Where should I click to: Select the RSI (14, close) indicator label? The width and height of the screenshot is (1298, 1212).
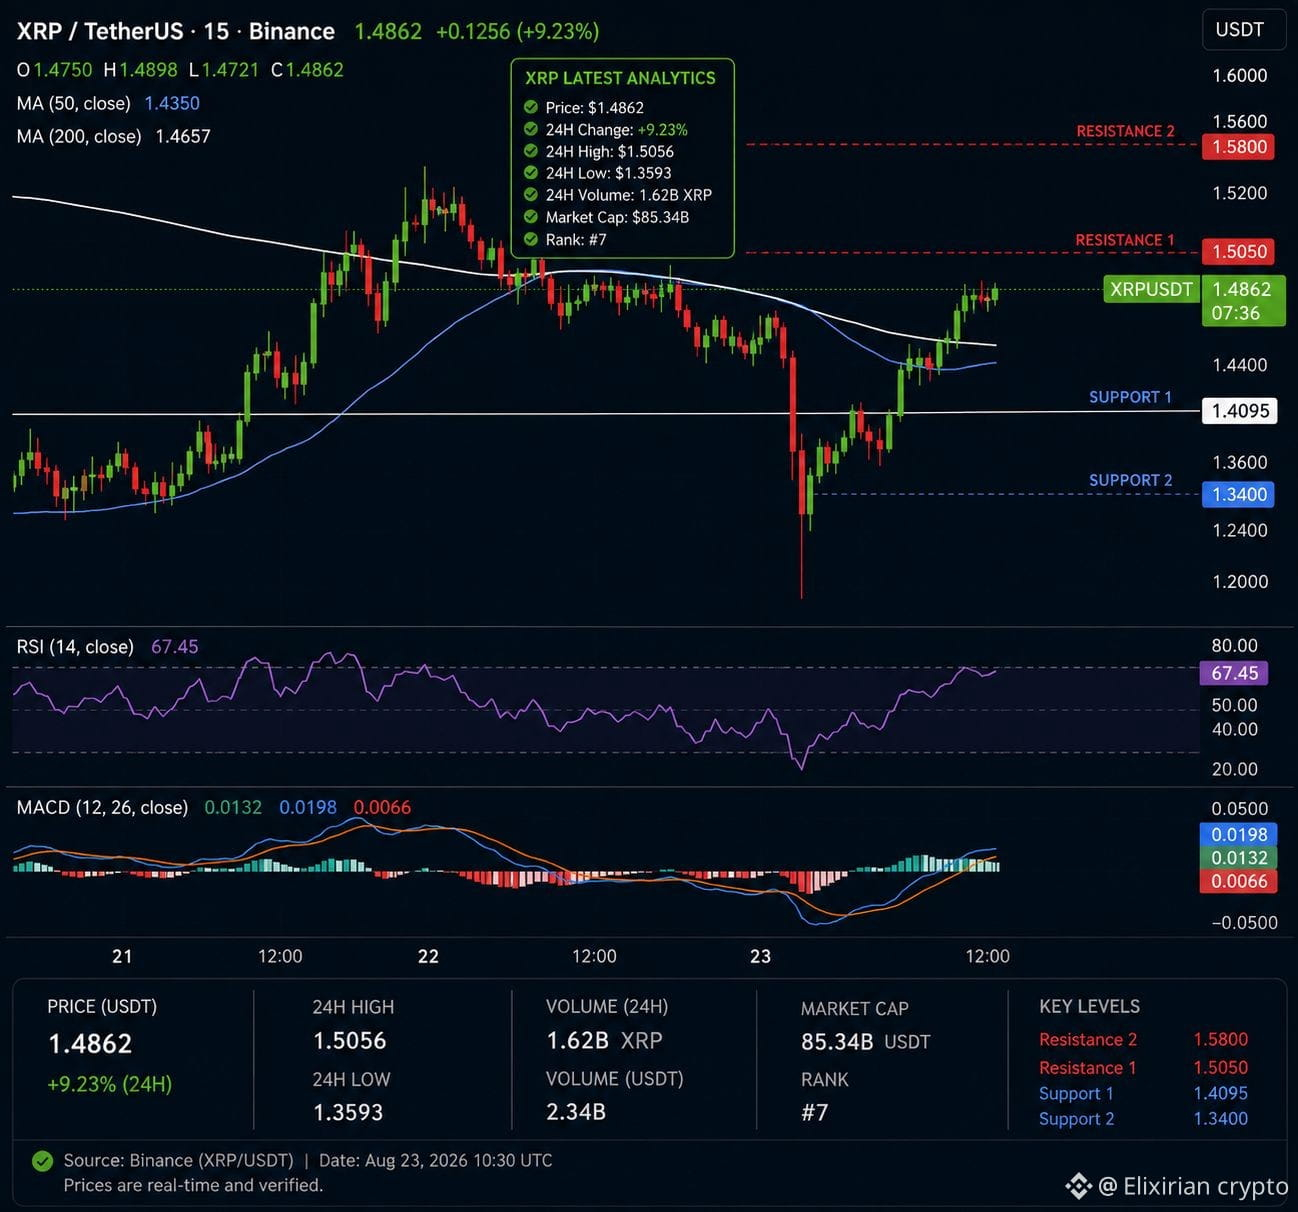75,647
